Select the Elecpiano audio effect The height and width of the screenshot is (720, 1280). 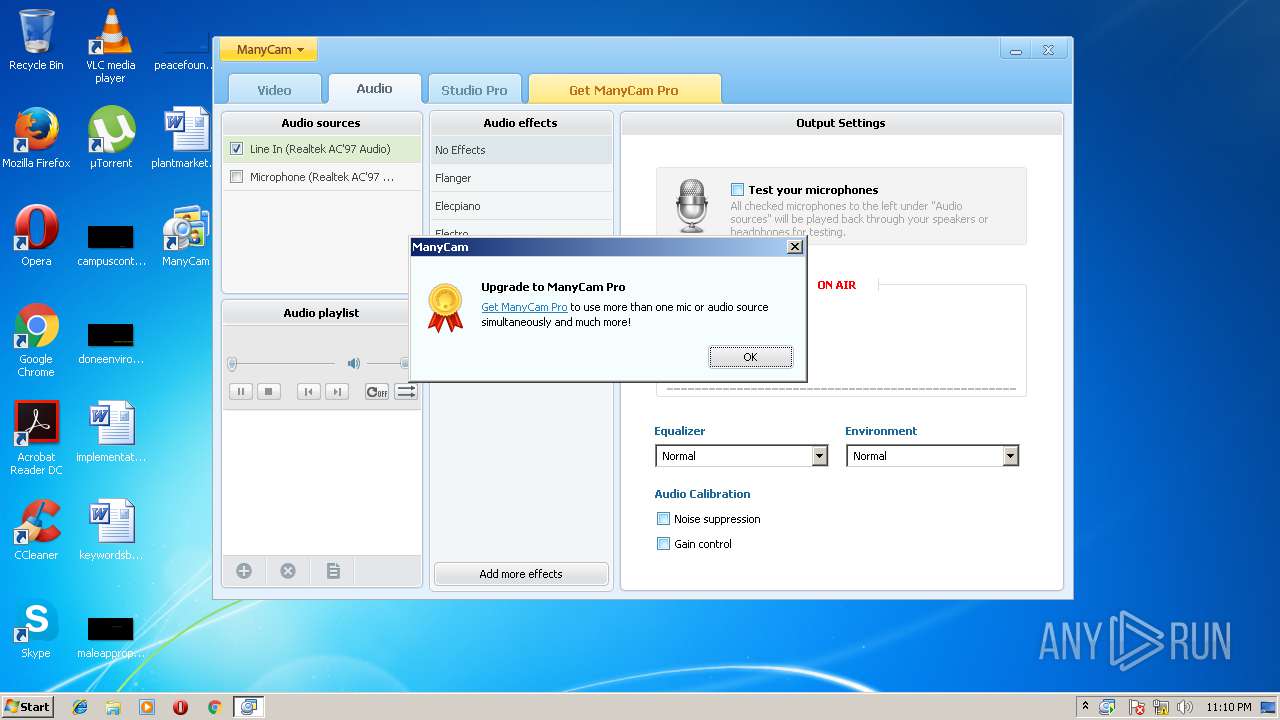click(x=521, y=206)
